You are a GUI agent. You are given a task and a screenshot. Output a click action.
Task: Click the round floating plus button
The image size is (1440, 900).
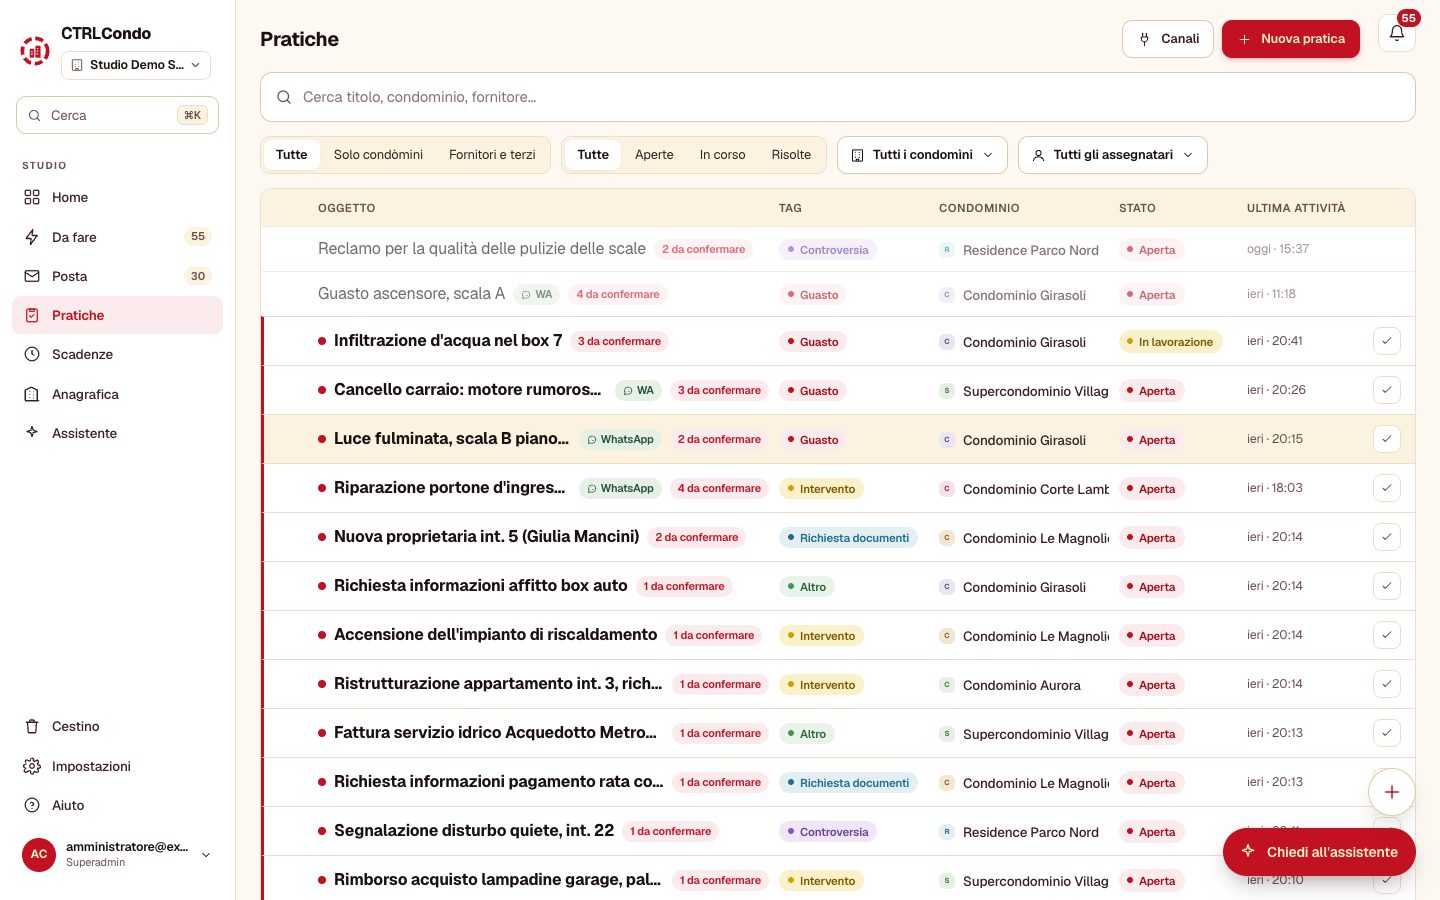tap(1391, 792)
